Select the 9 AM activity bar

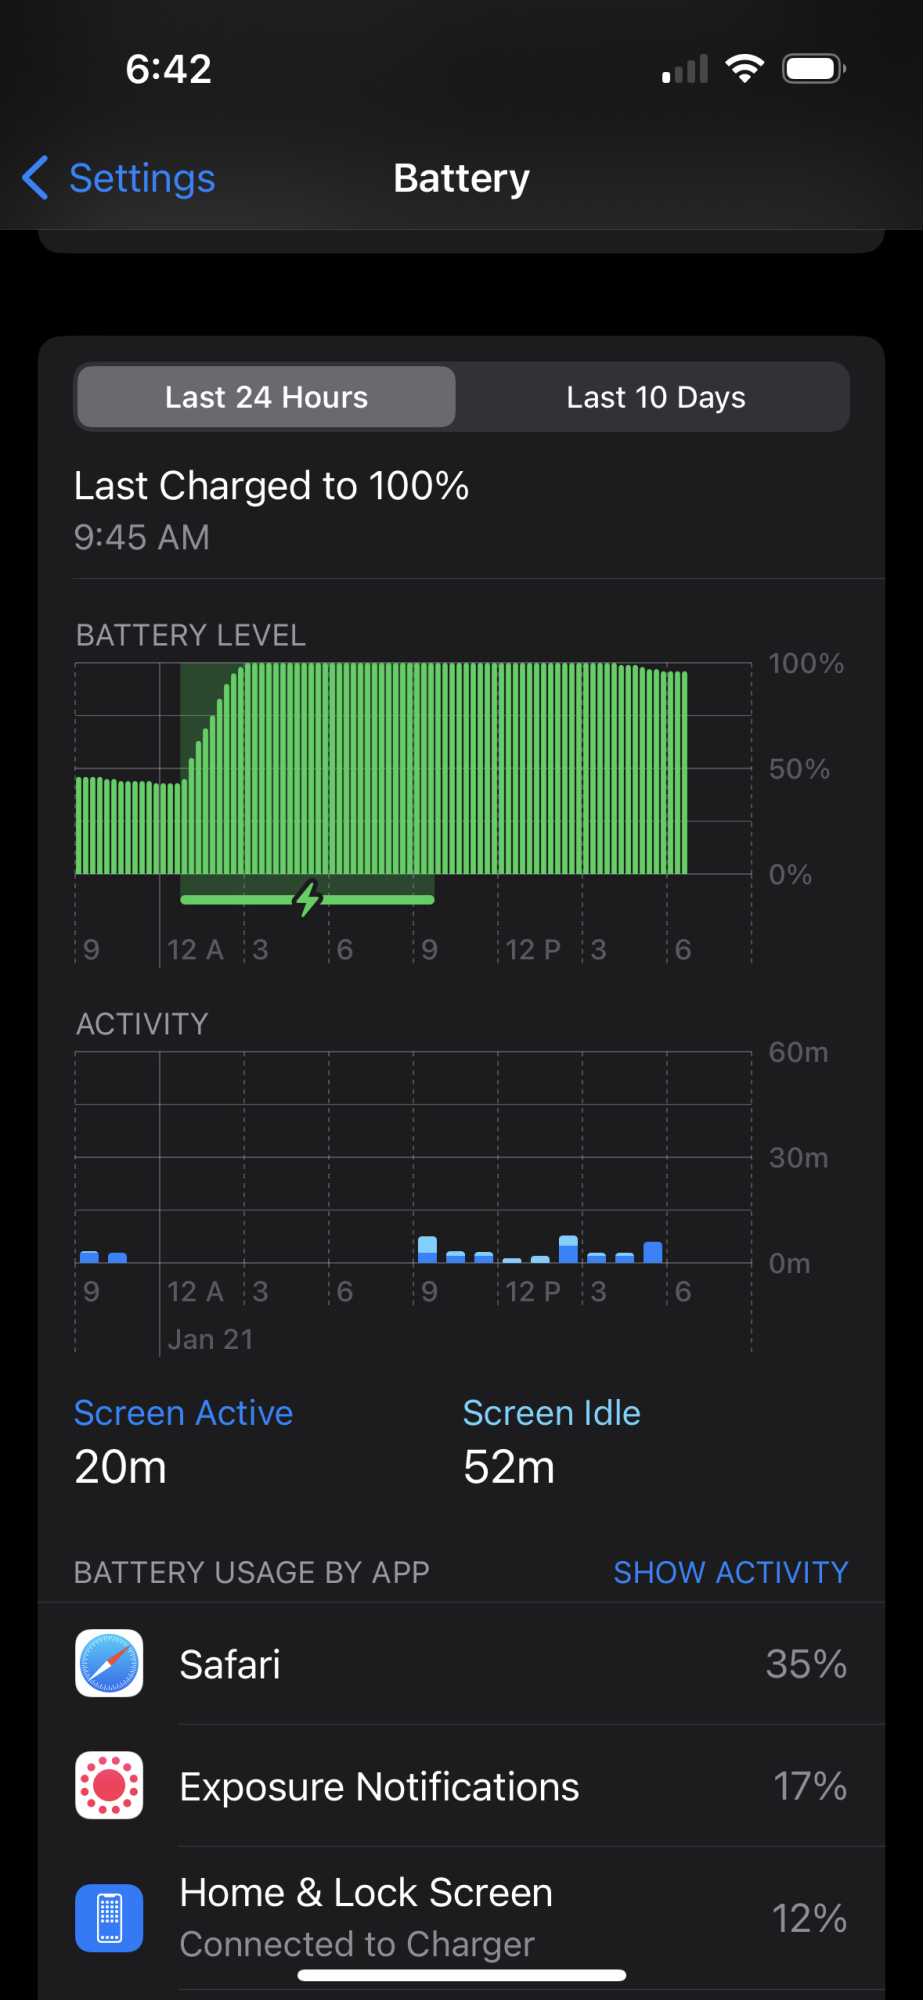[x=427, y=1249]
